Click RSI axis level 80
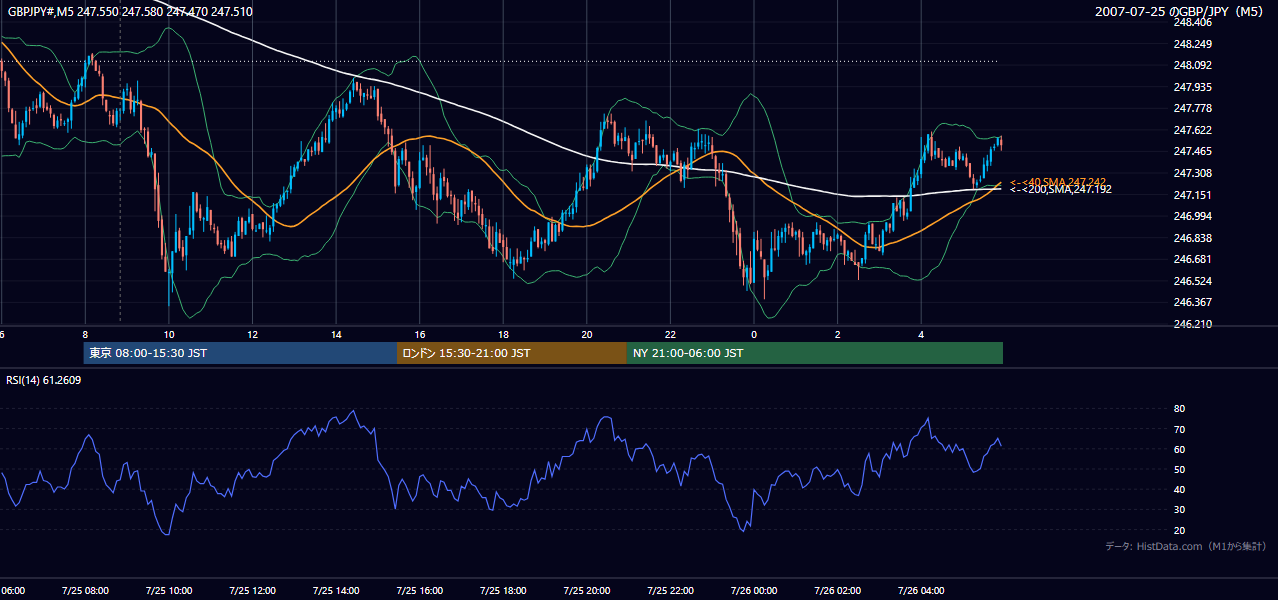The width and height of the screenshot is (1278, 600). [x=1179, y=409]
